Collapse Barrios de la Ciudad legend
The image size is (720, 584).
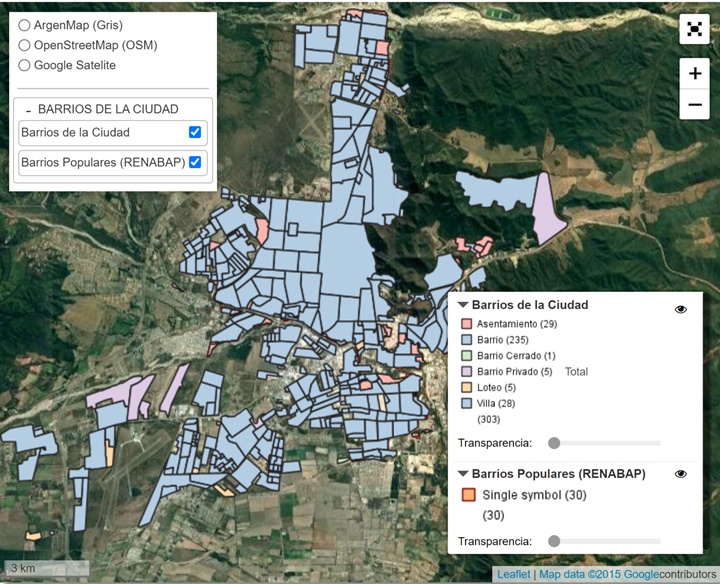coord(463,305)
